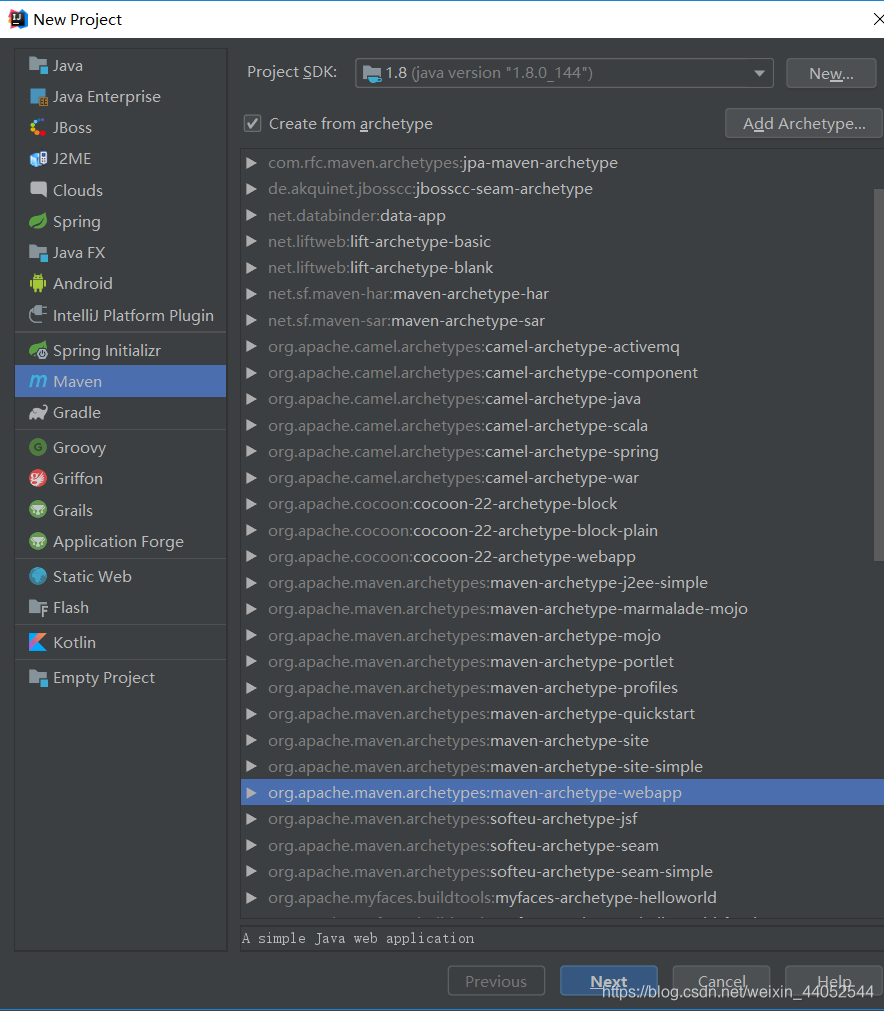Select camel-archetype-war row

coord(562,478)
